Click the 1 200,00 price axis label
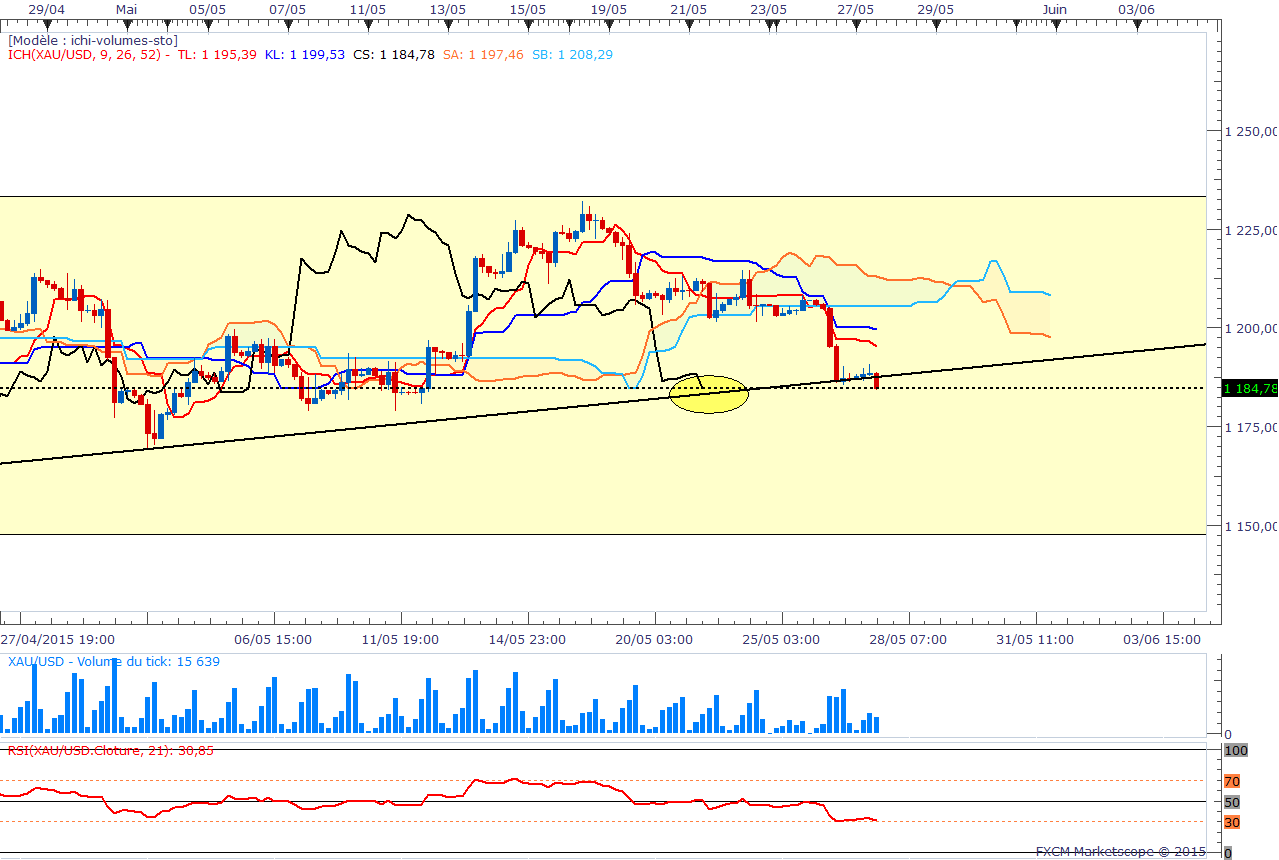1279x860 pixels. (x=1252, y=328)
